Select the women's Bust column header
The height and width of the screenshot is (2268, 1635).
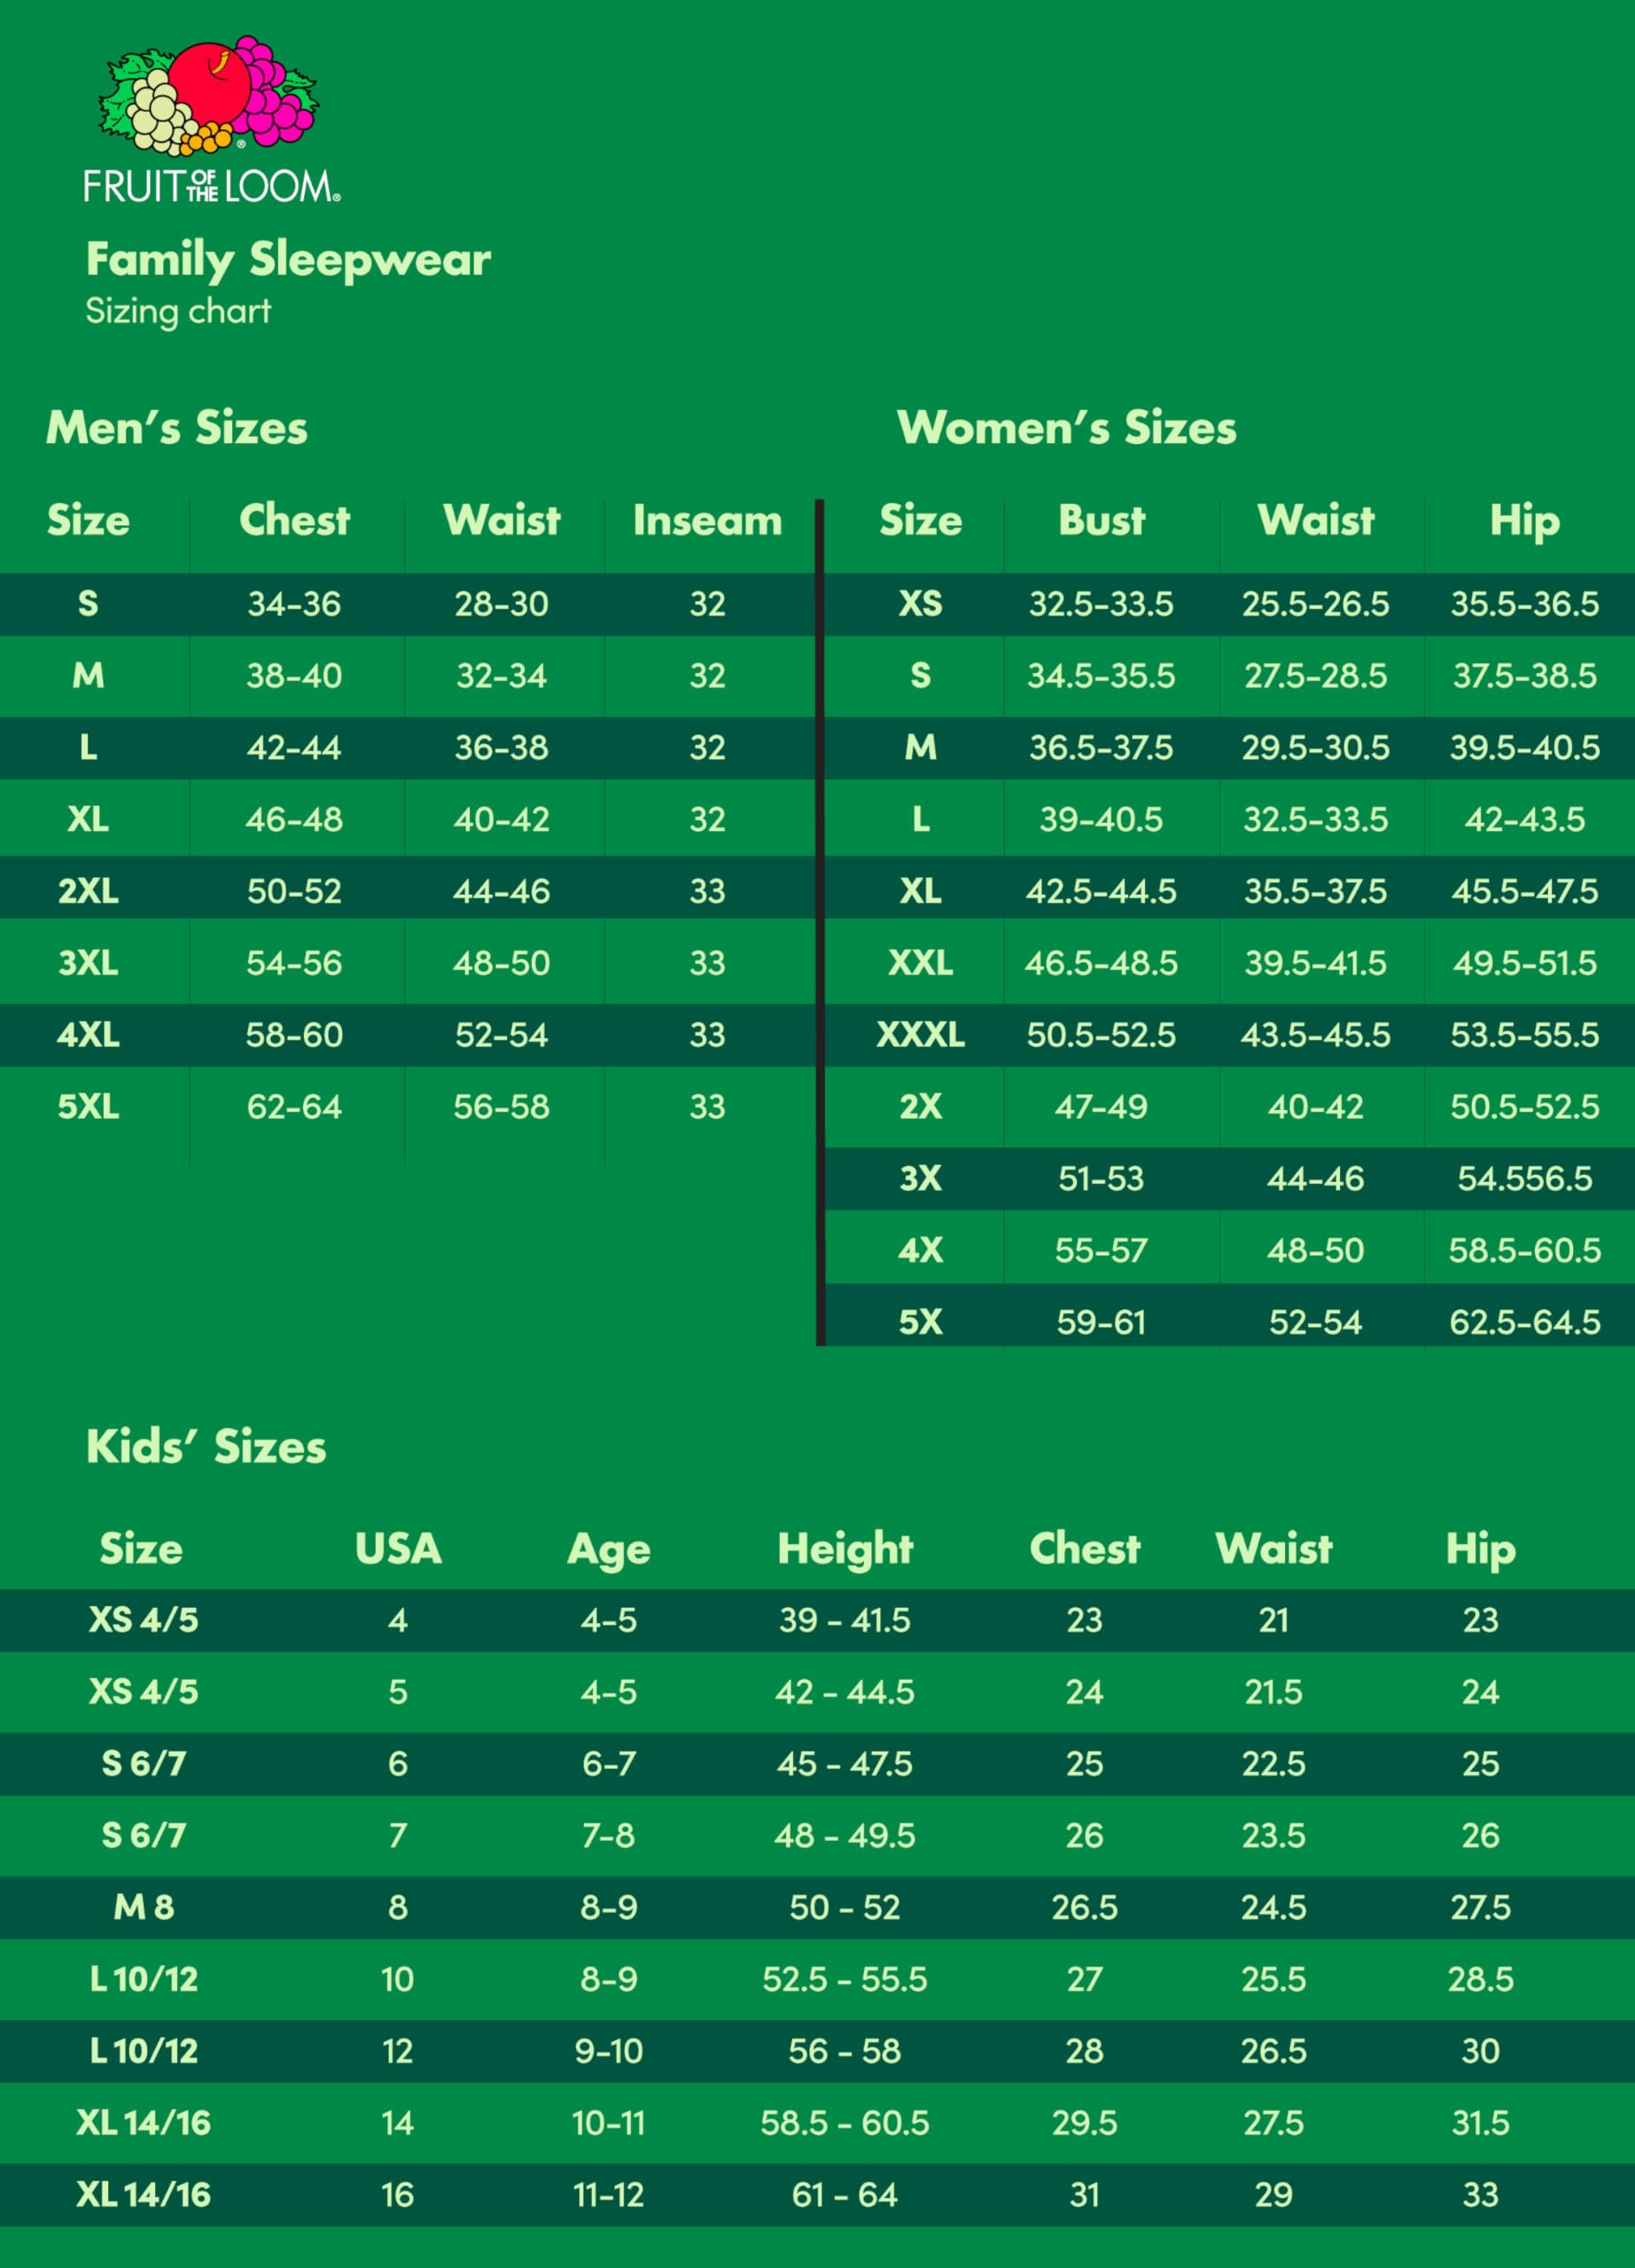click(x=1101, y=521)
